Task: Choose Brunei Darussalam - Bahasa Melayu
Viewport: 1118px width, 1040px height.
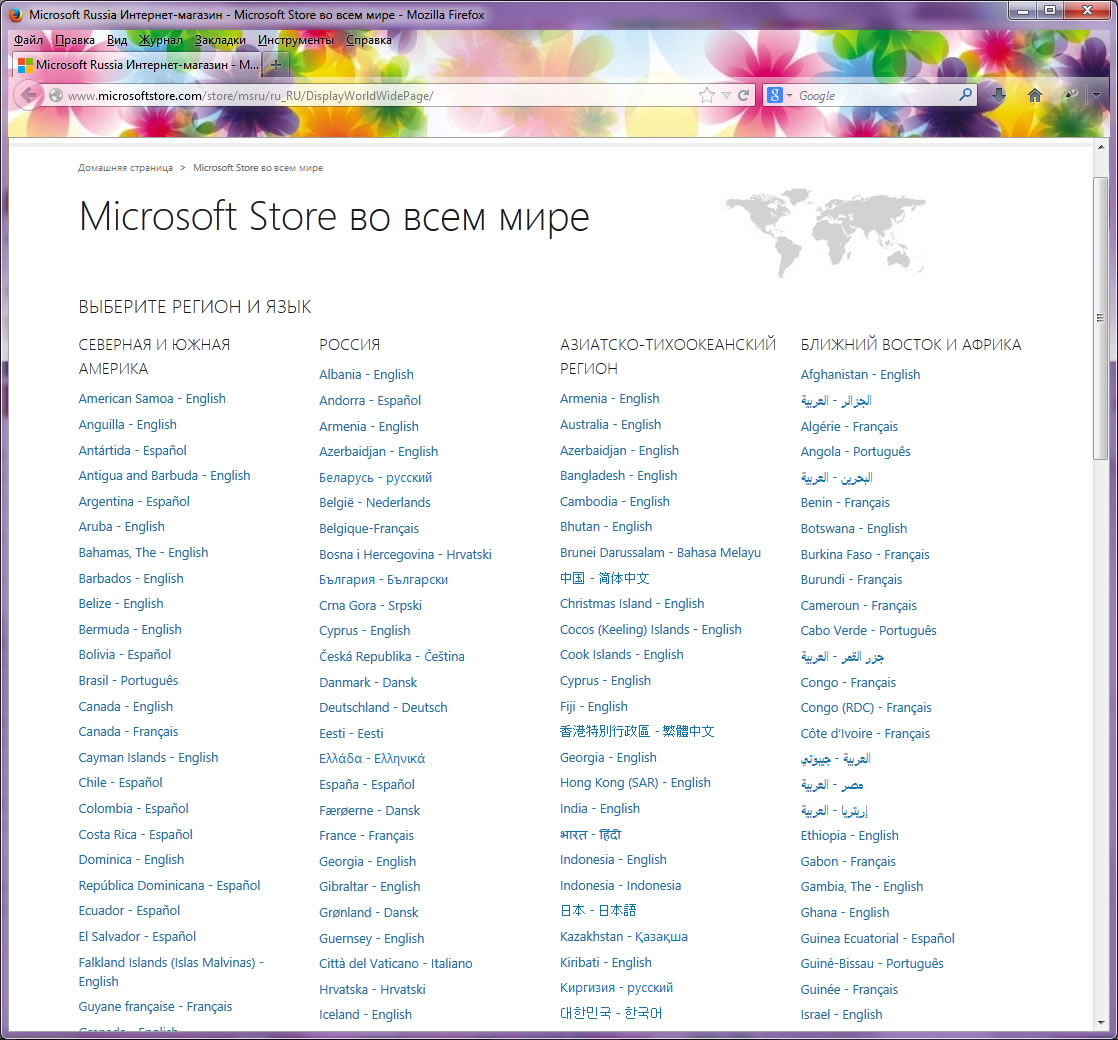Action: pyautogui.click(x=660, y=553)
